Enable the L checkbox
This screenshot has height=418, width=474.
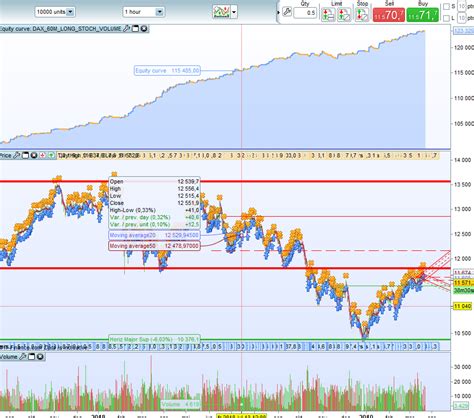[x=446, y=18]
